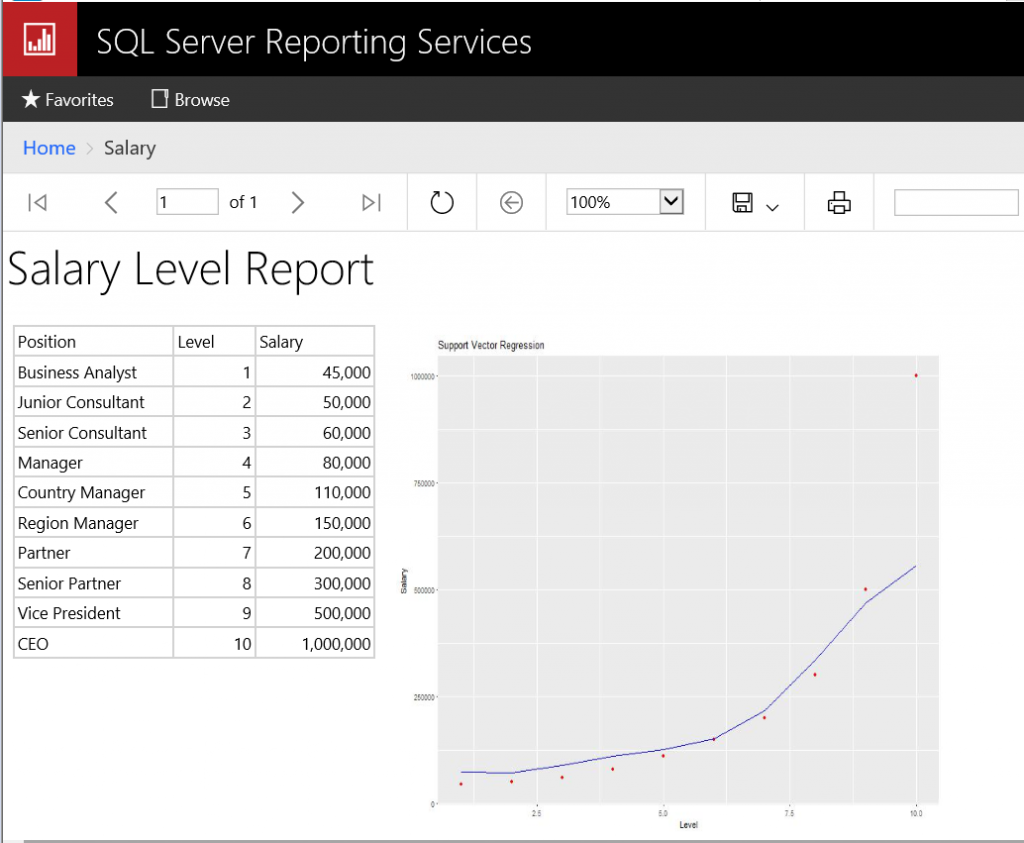Click the Salary column header
The image size is (1024, 843).
point(315,342)
